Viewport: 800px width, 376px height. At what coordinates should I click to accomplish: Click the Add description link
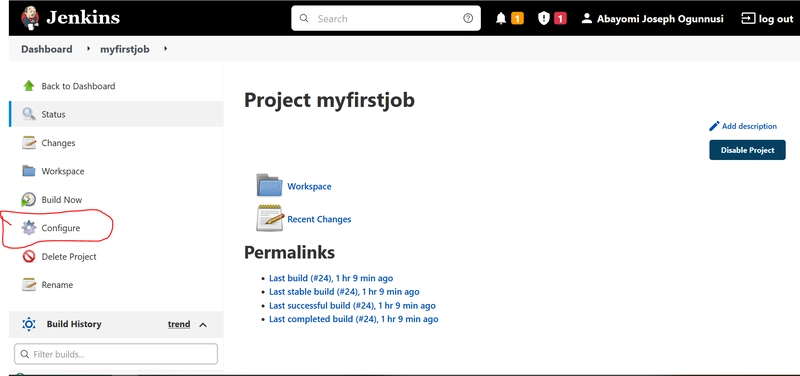coord(749,126)
